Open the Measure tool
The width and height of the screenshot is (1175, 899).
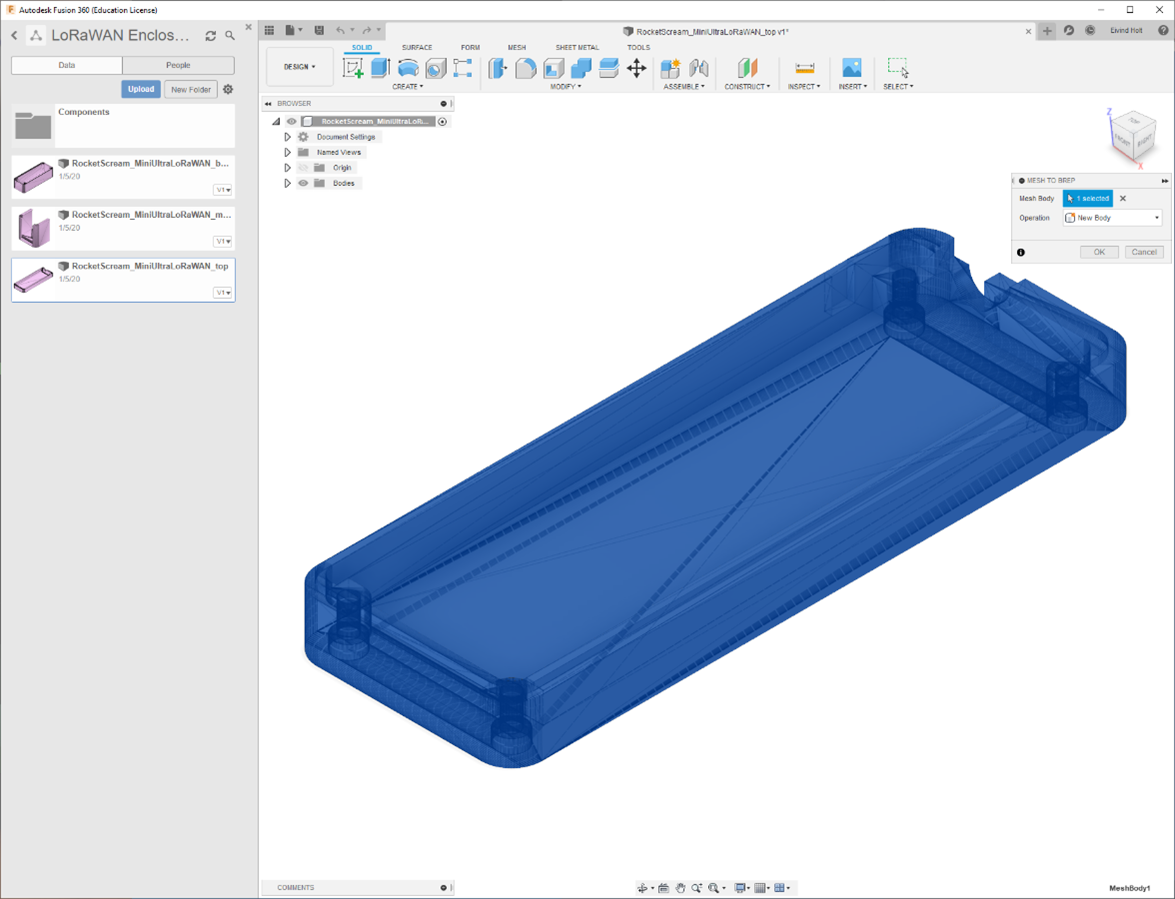click(804, 68)
